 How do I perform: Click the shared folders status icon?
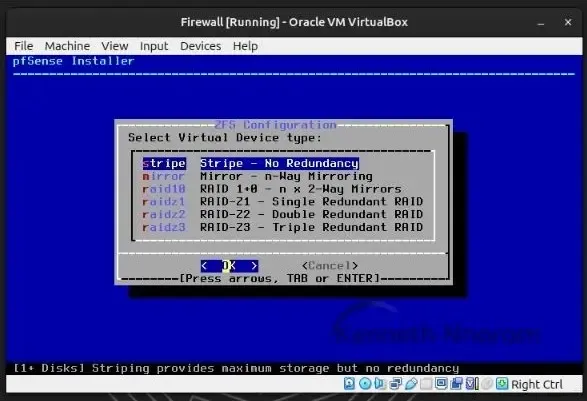point(426,384)
